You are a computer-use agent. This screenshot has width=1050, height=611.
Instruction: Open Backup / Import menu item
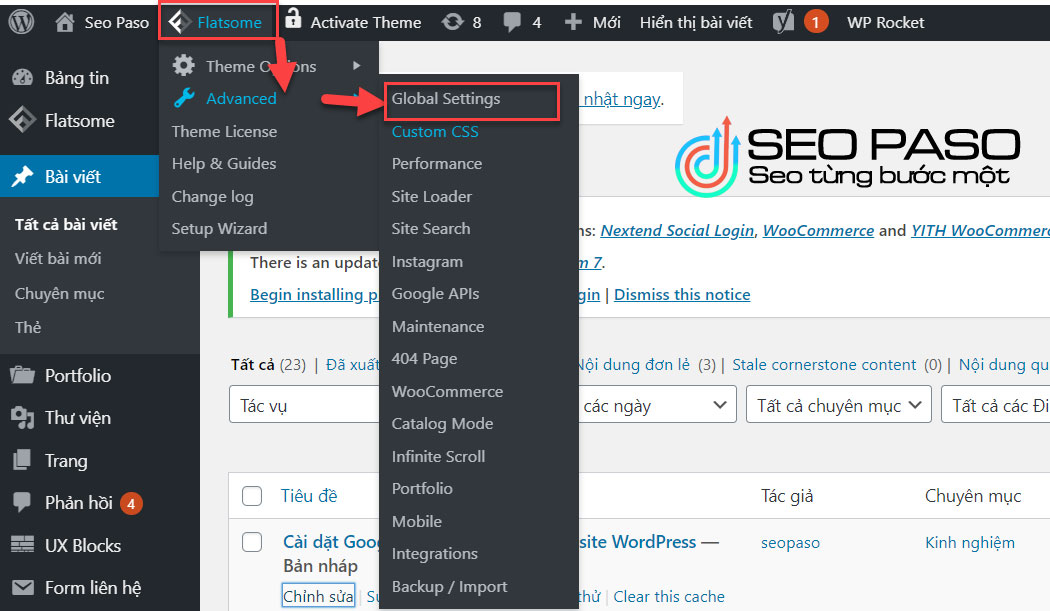click(449, 587)
